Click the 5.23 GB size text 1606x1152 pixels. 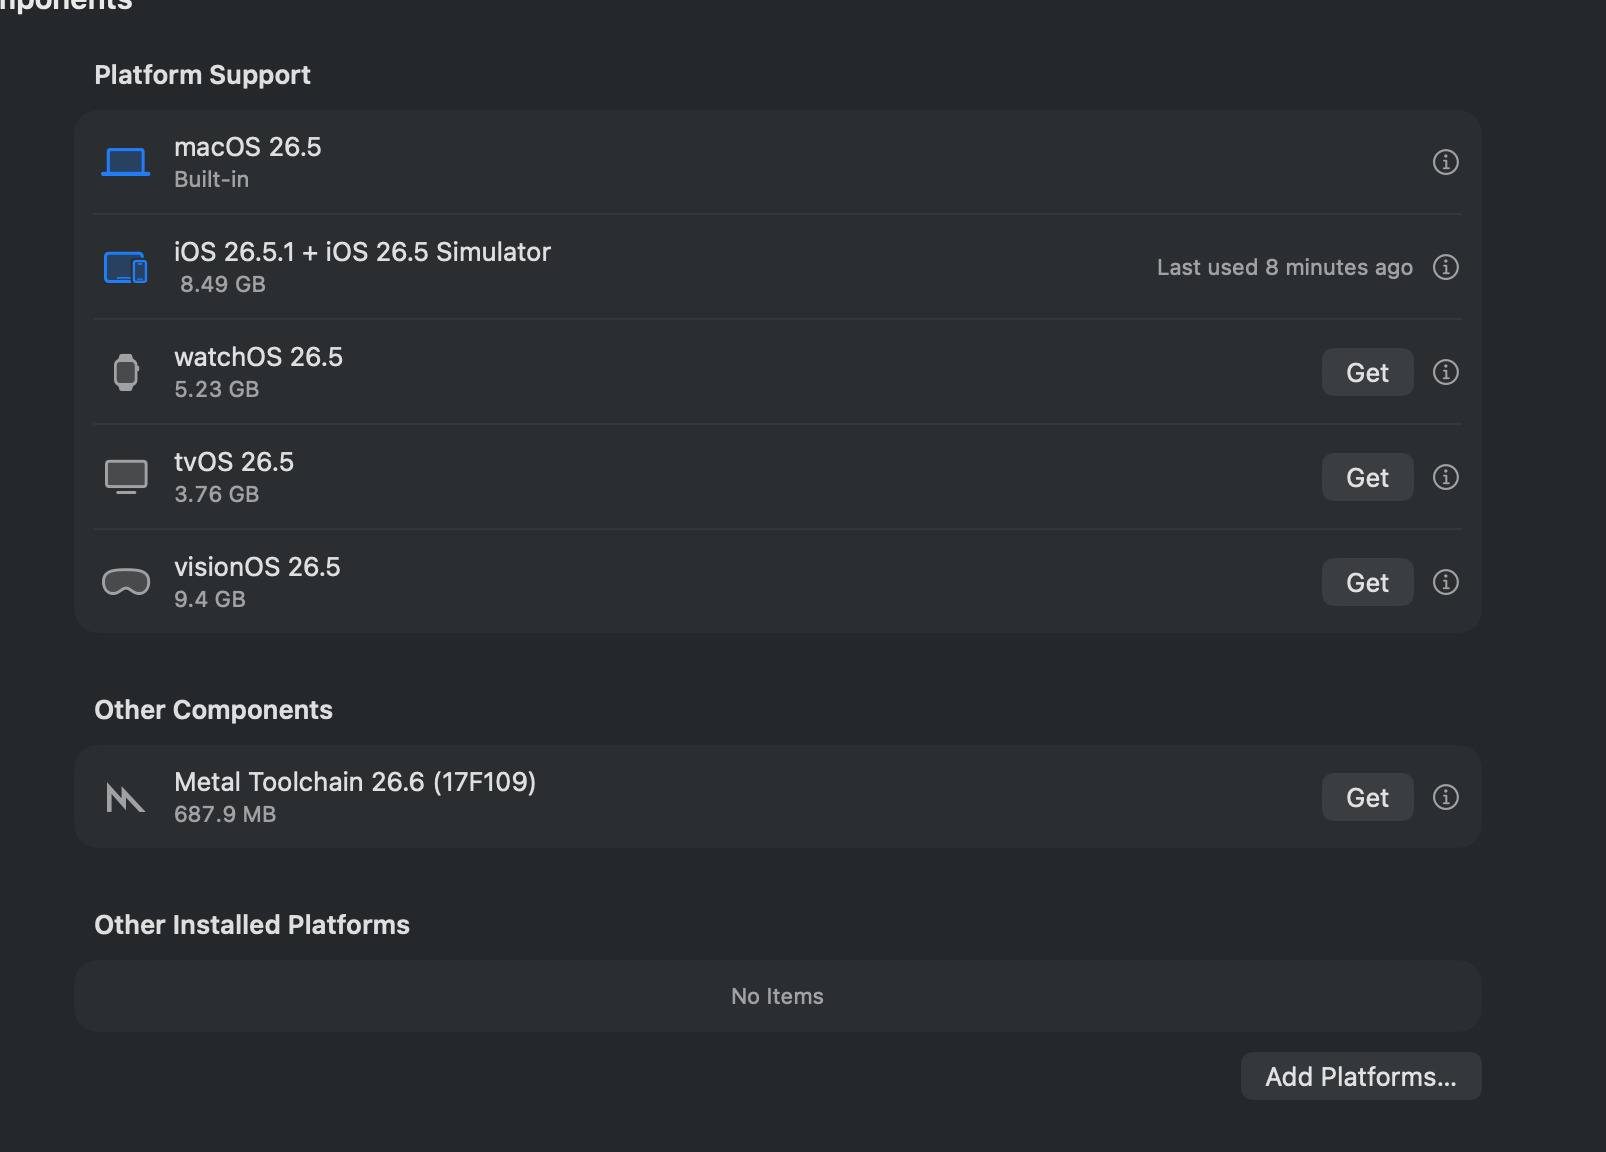click(x=217, y=389)
